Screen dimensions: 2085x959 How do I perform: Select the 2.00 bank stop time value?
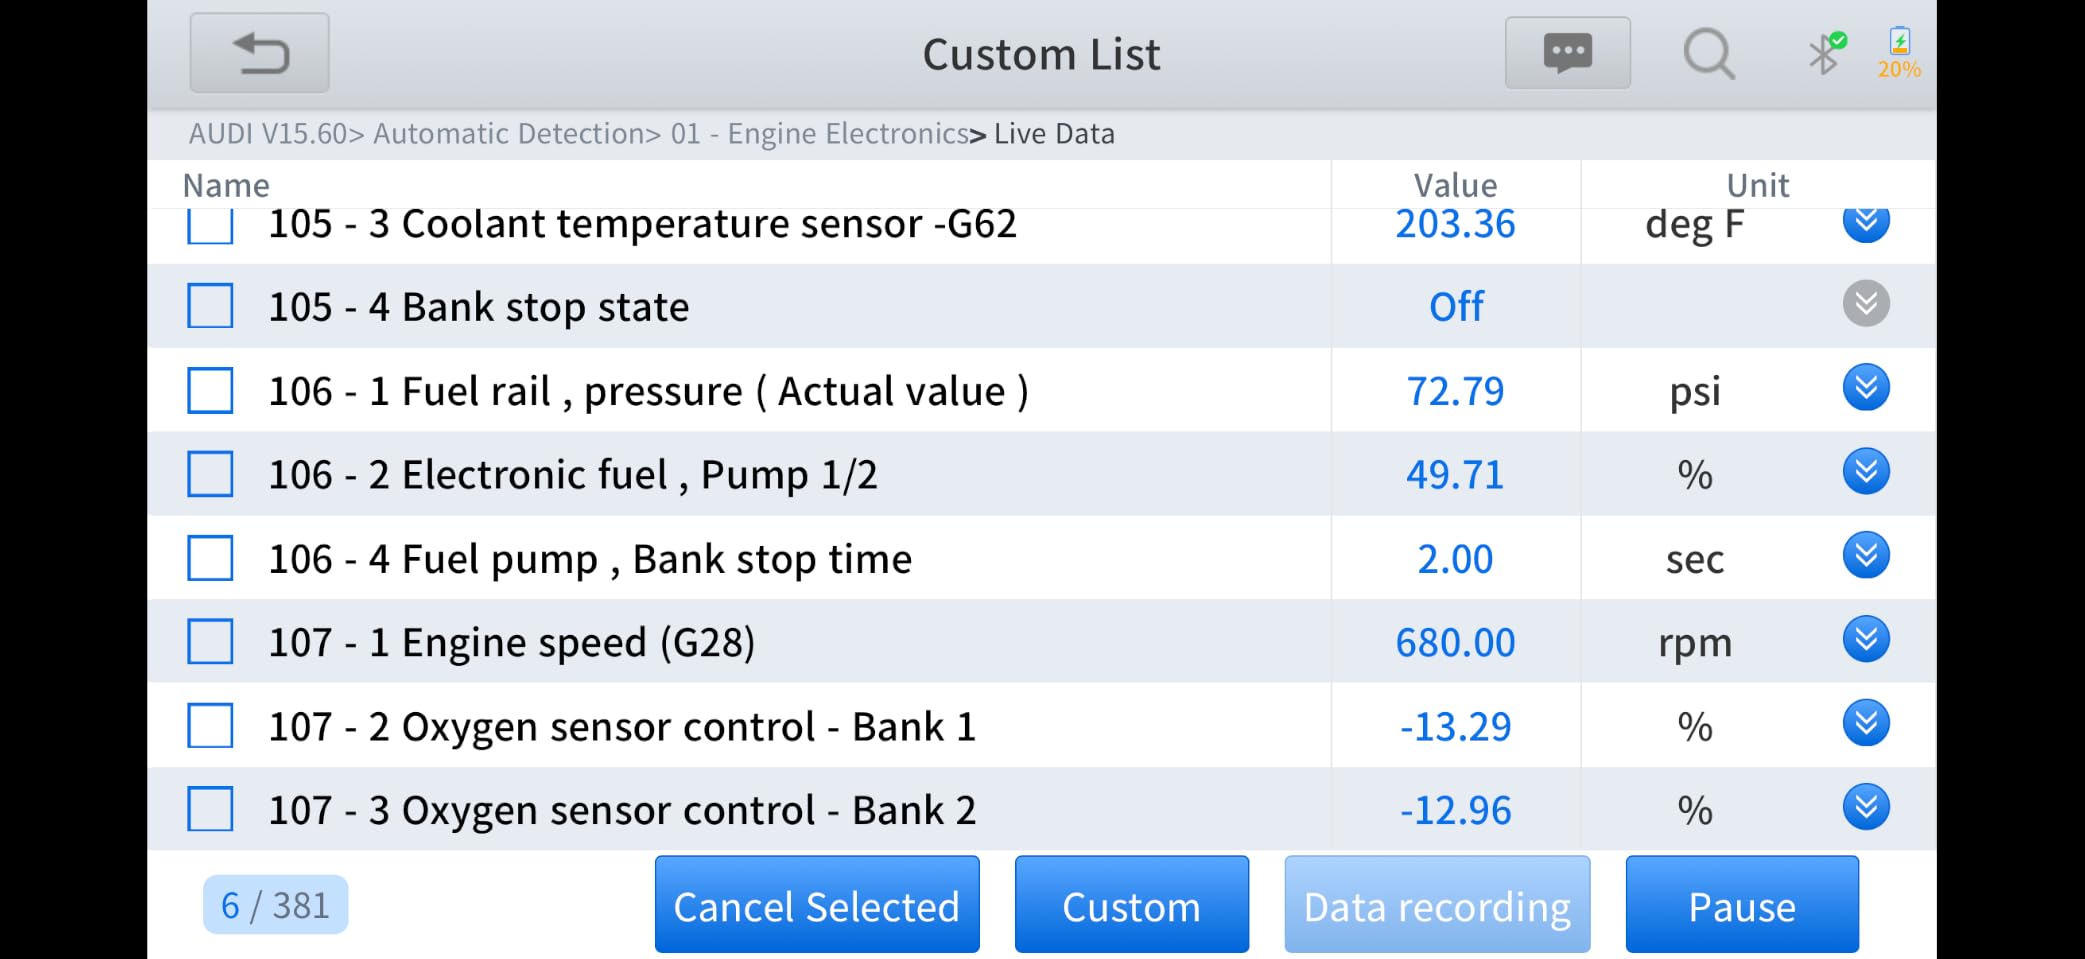(x=1455, y=558)
